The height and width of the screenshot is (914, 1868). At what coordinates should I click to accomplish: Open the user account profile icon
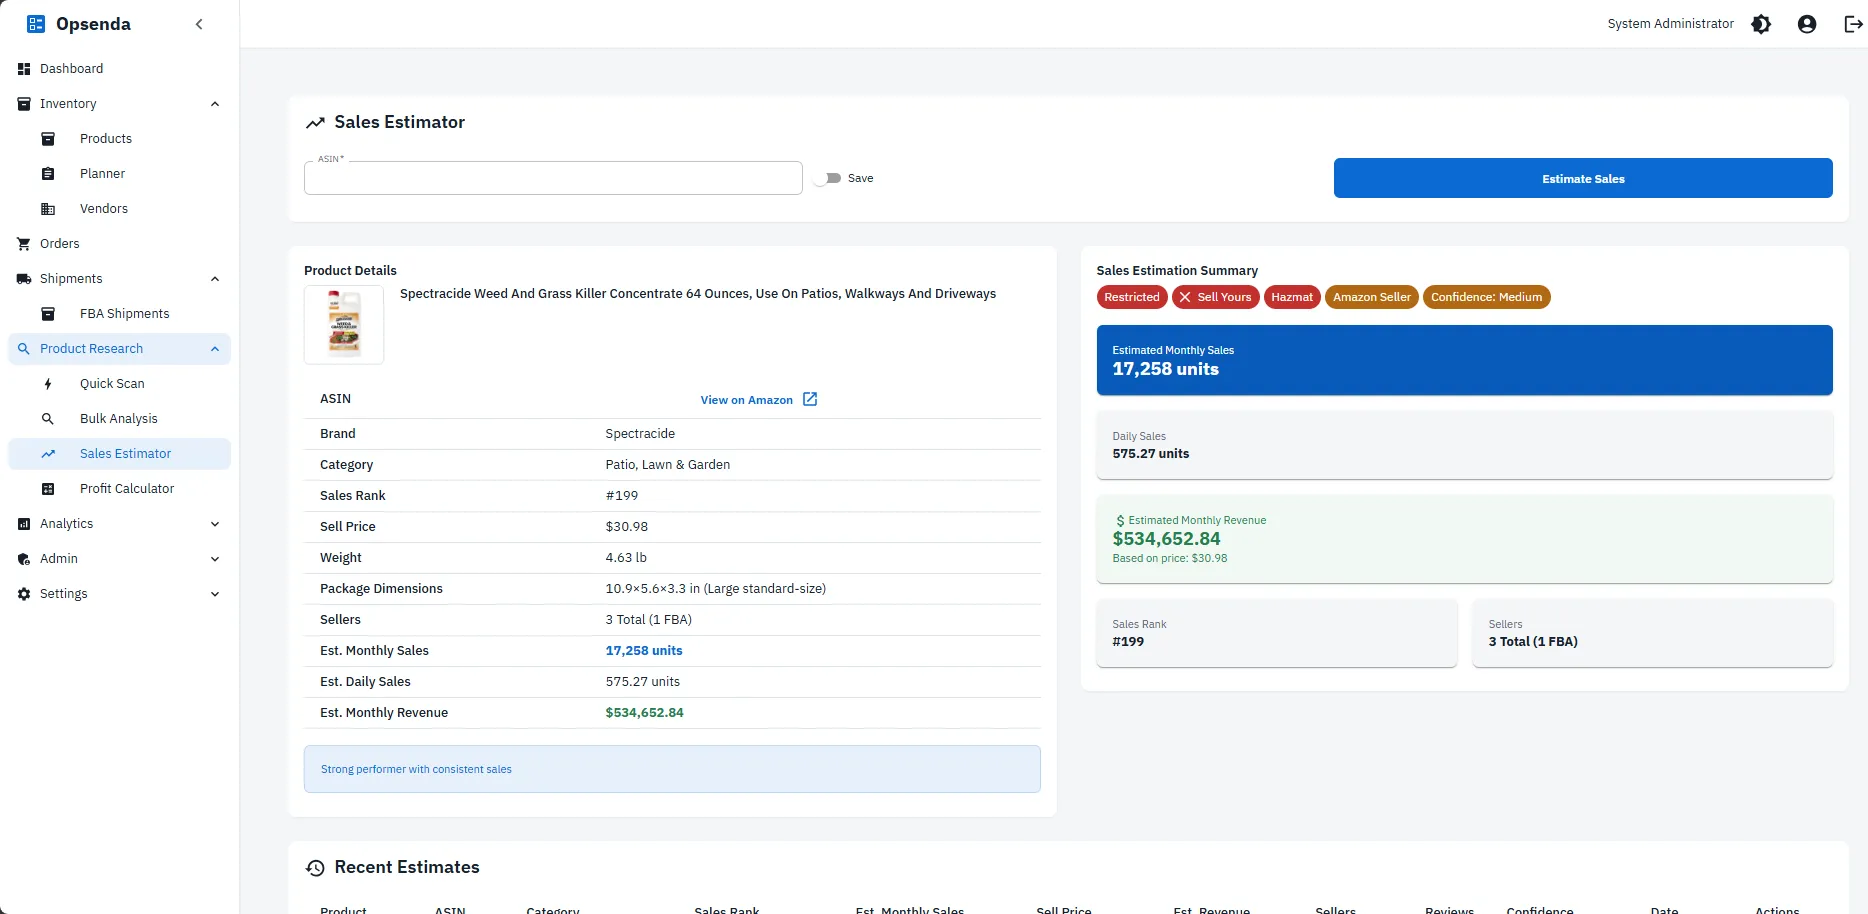pos(1807,24)
